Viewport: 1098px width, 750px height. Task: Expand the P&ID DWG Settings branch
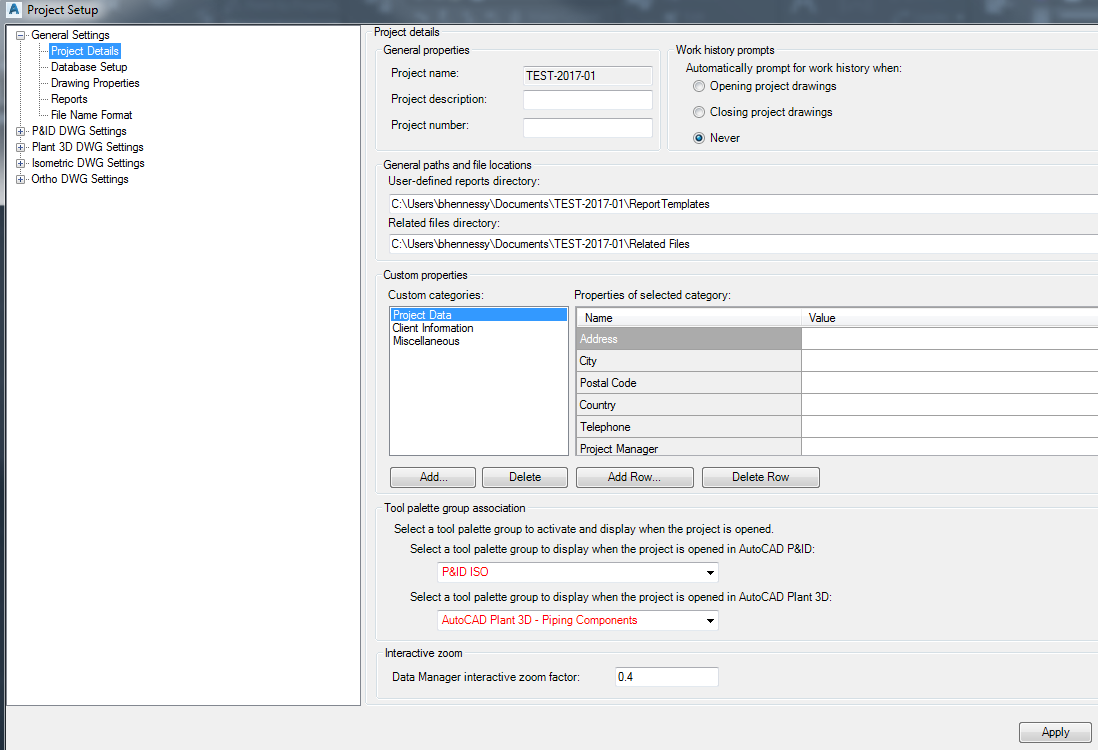(21, 130)
